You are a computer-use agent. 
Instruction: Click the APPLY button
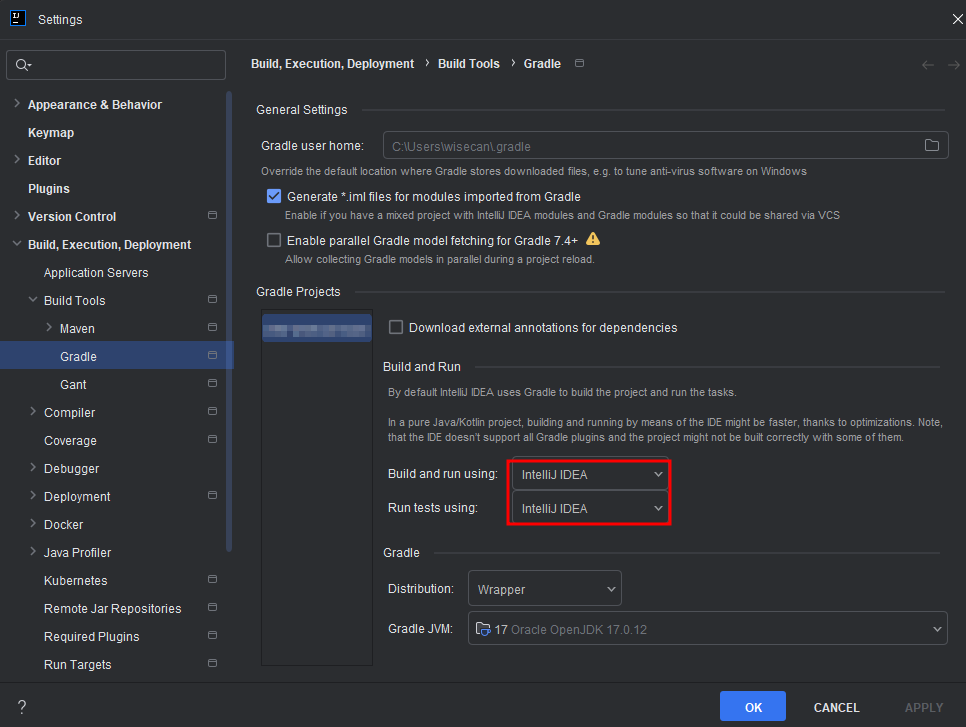(923, 707)
